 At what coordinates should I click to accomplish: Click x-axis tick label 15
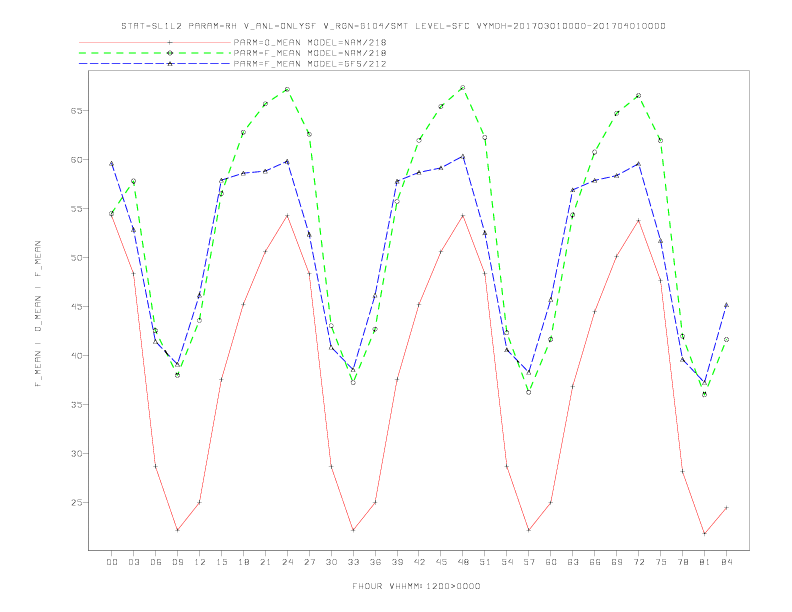point(222,562)
